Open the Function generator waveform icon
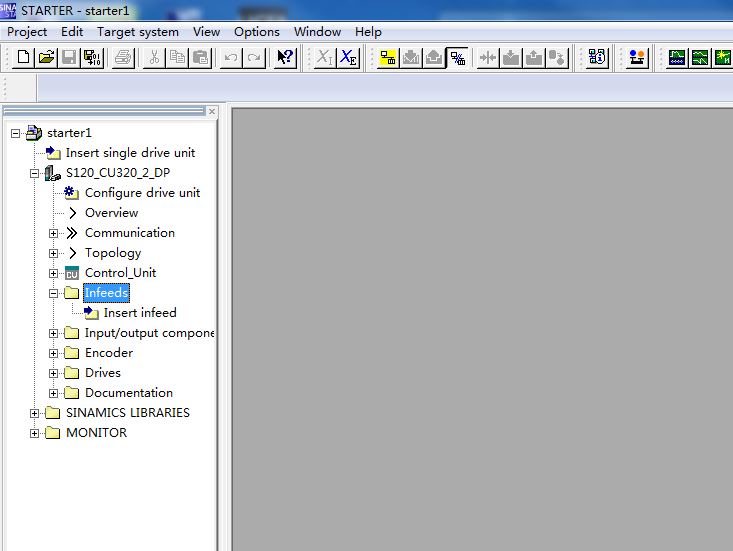 click(x=700, y=57)
